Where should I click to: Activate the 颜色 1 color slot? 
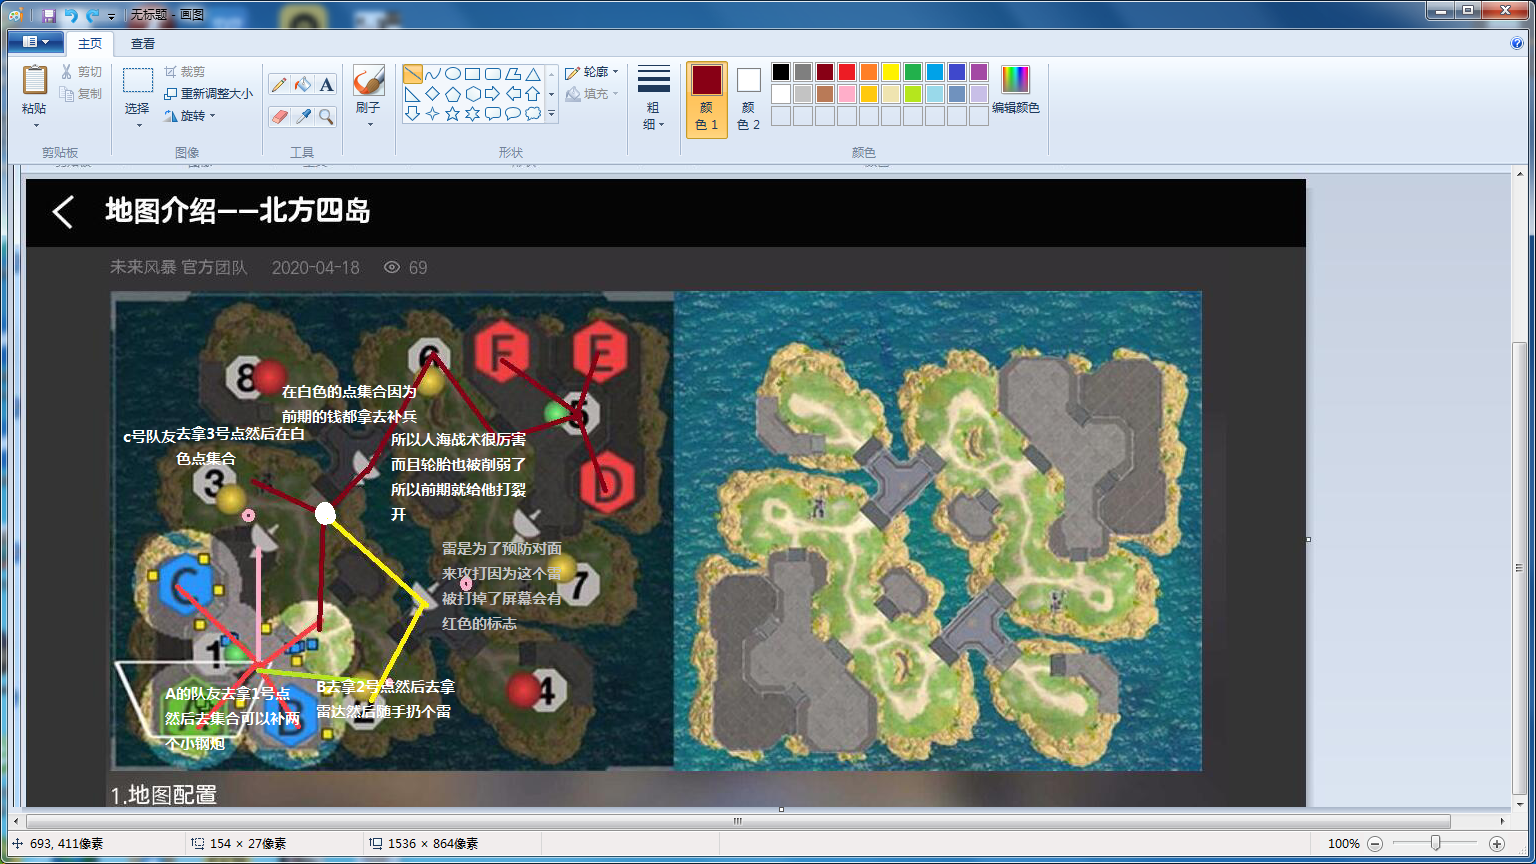[706, 99]
